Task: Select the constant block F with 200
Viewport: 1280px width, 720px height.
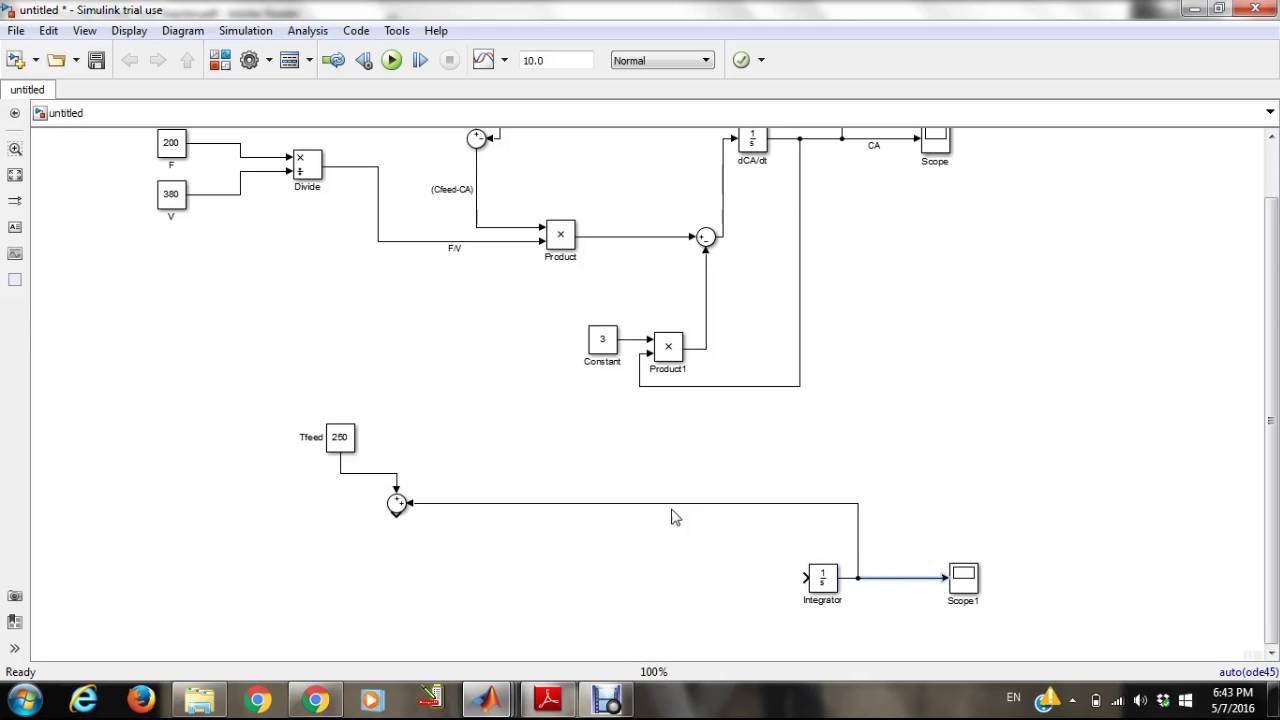Action: [x=171, y=143]
